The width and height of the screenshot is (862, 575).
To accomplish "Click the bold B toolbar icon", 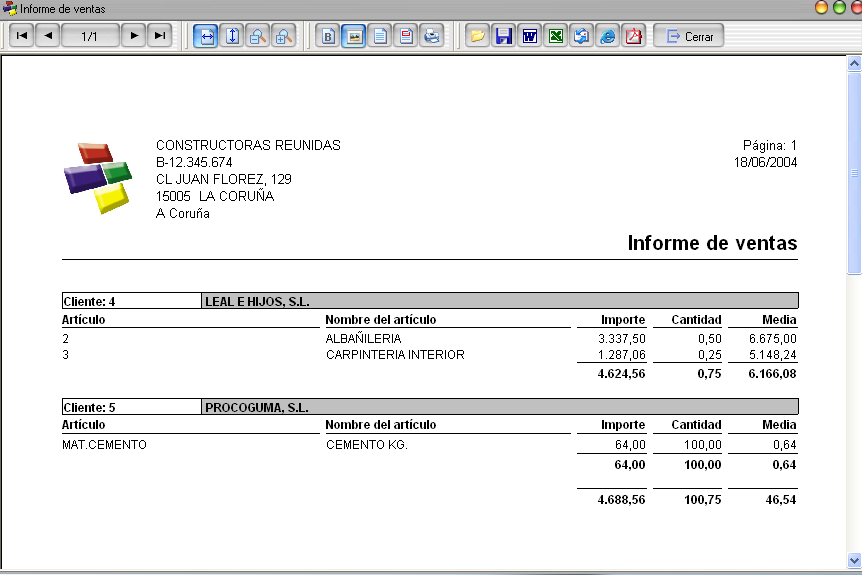I will tap(328, 36).
